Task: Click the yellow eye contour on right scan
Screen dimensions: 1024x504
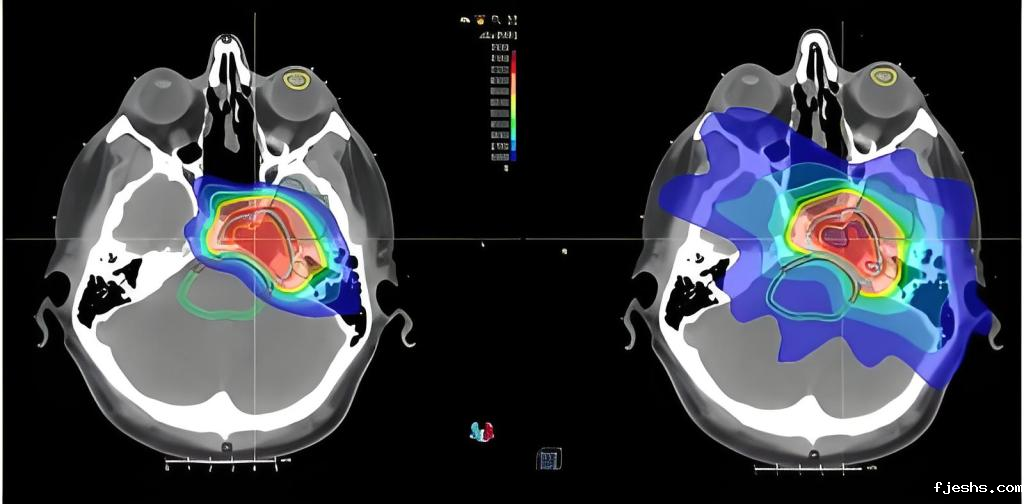Action: [x=883, y=76]
